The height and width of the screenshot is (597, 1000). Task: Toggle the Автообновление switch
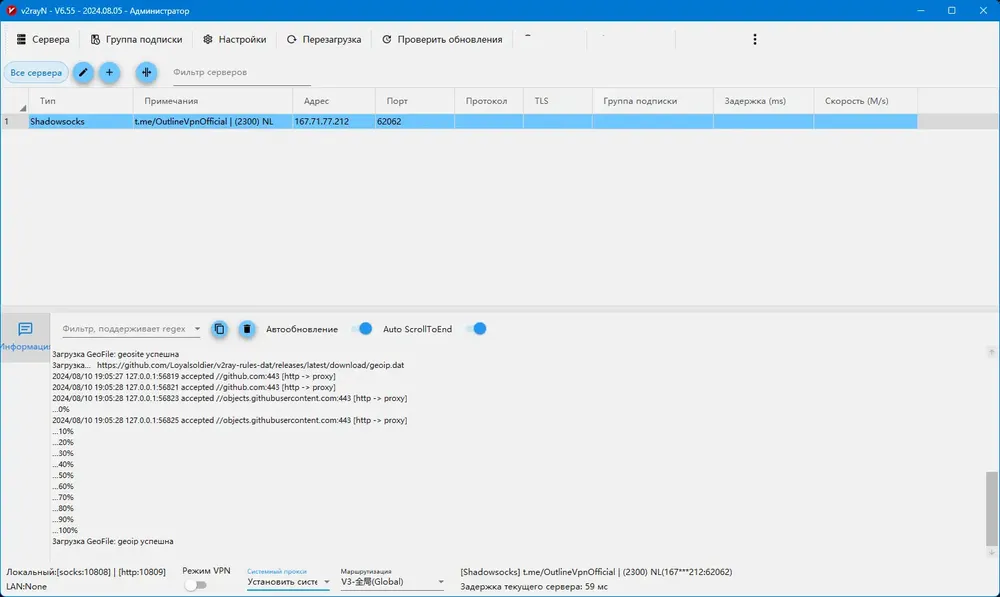point(362,329)
